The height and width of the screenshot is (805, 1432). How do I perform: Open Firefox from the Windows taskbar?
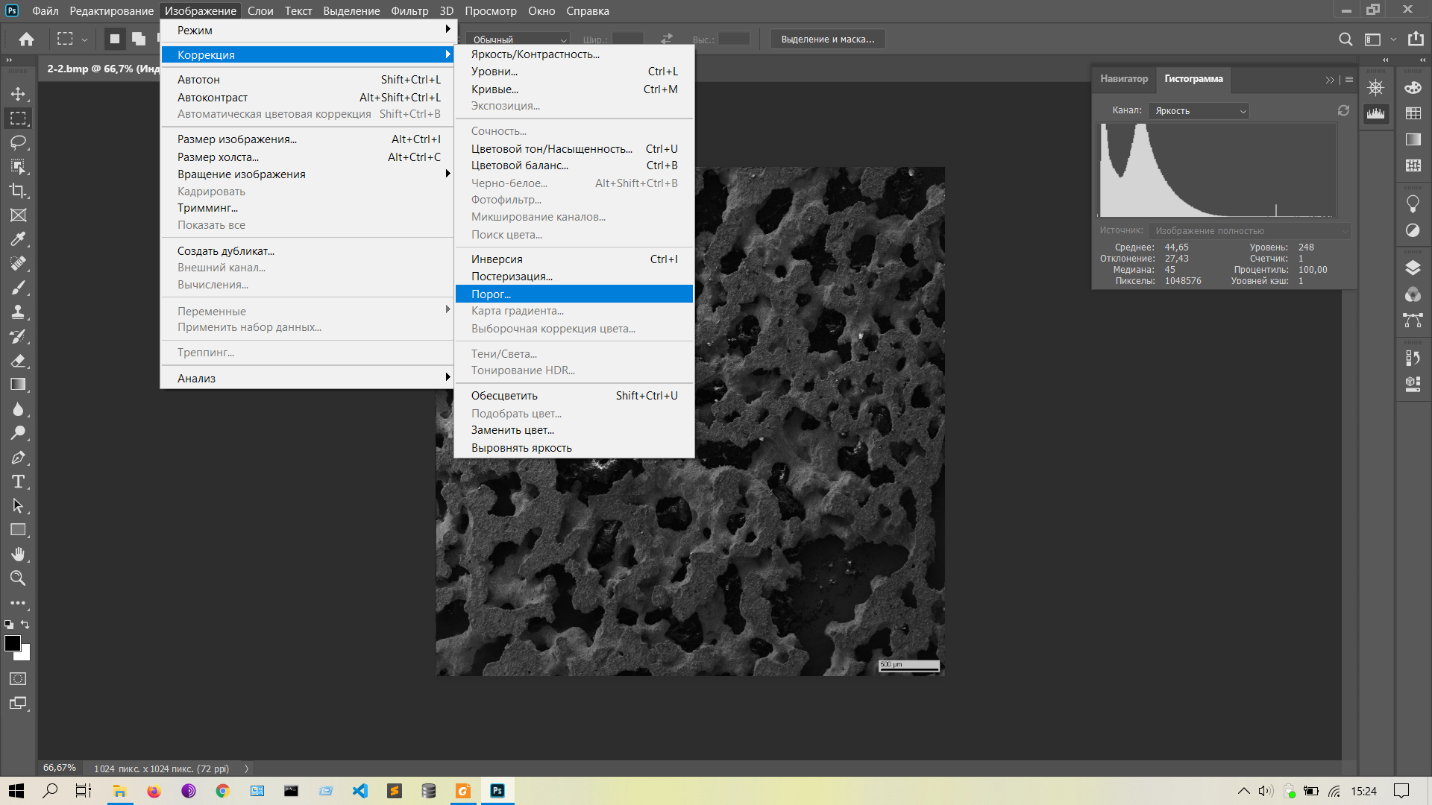coord(153,791)
